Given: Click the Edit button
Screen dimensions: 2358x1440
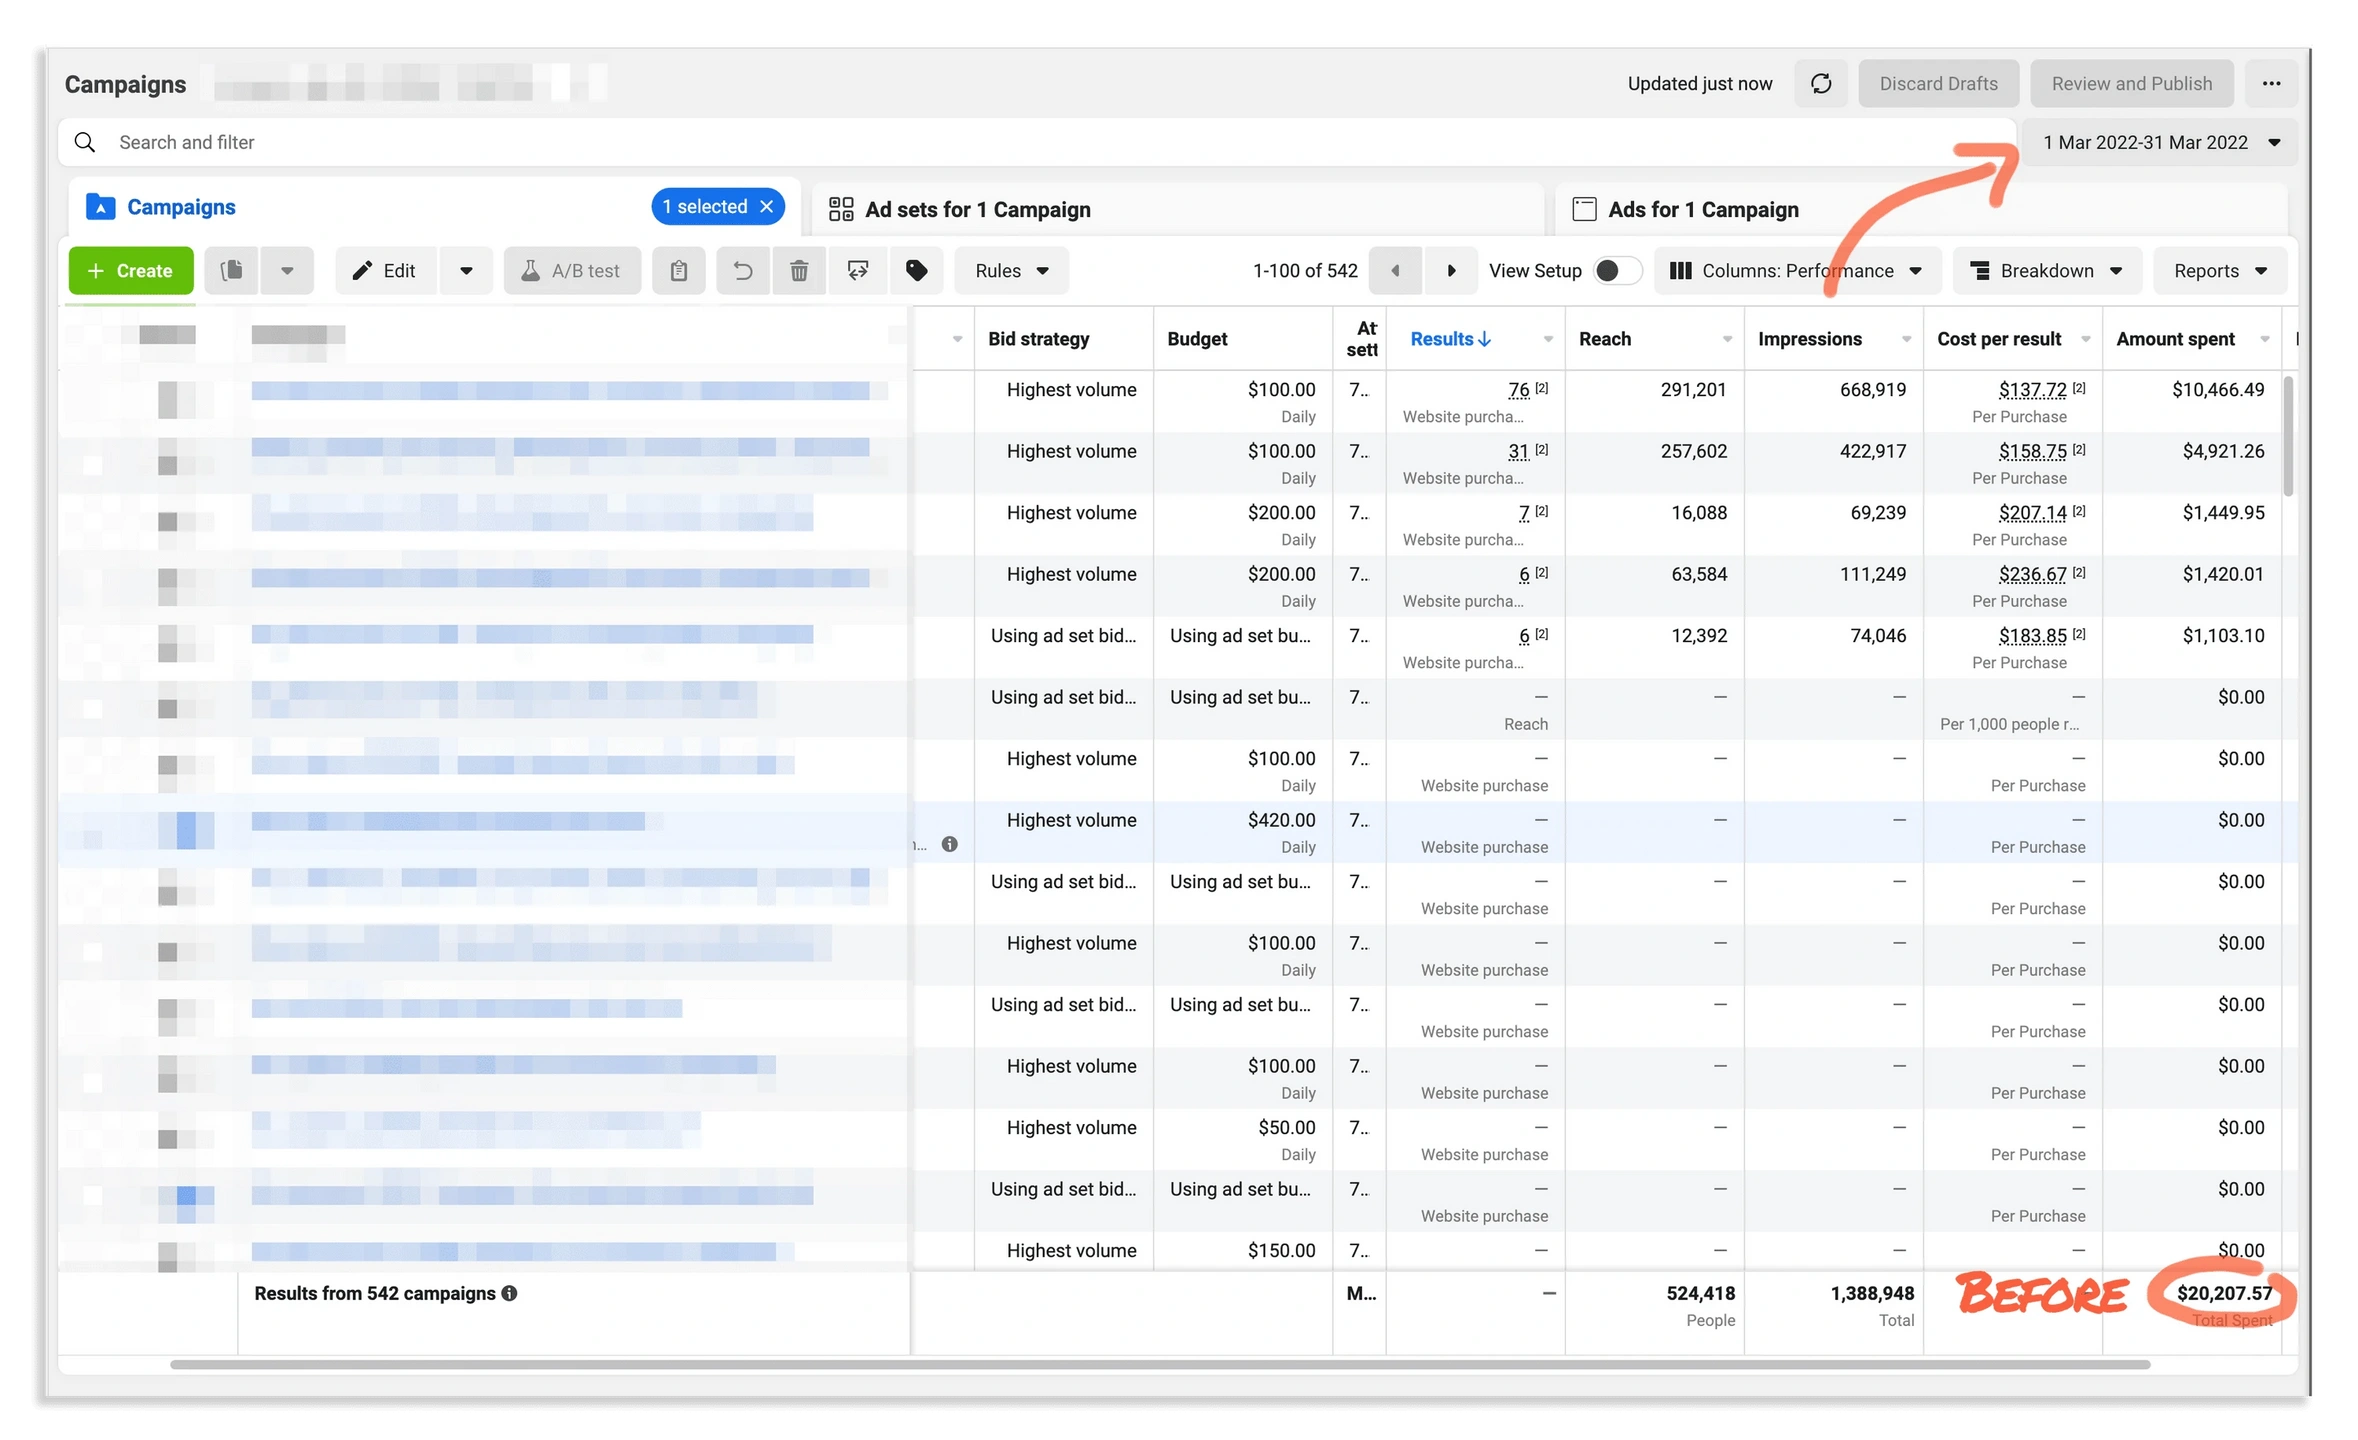Looking at the screenshot, I should [x=386, y=271].
